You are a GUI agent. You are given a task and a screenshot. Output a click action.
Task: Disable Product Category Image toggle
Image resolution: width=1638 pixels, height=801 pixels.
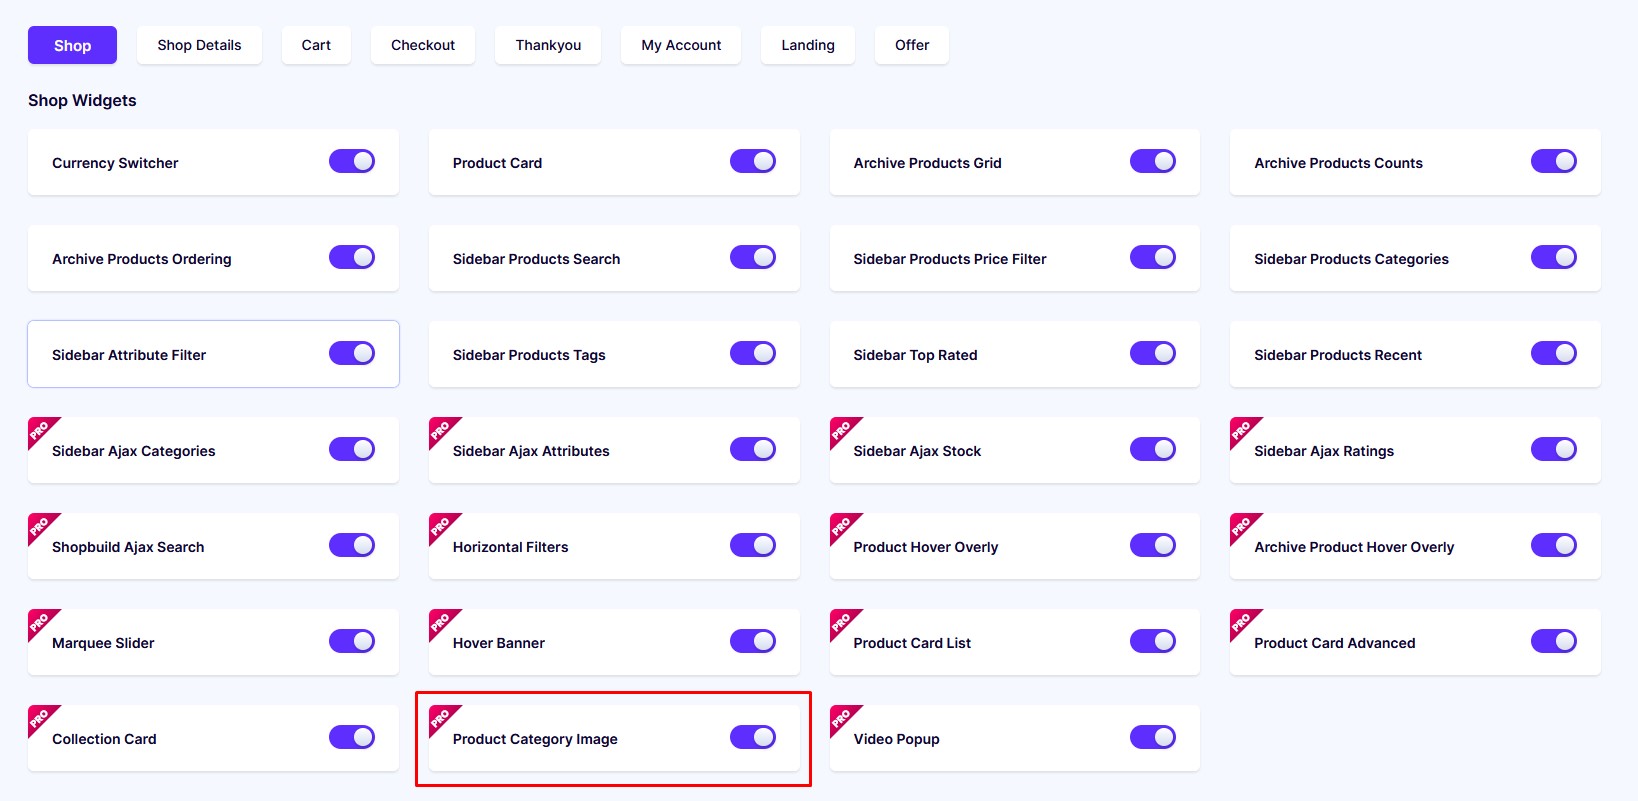tap(753, 737)
